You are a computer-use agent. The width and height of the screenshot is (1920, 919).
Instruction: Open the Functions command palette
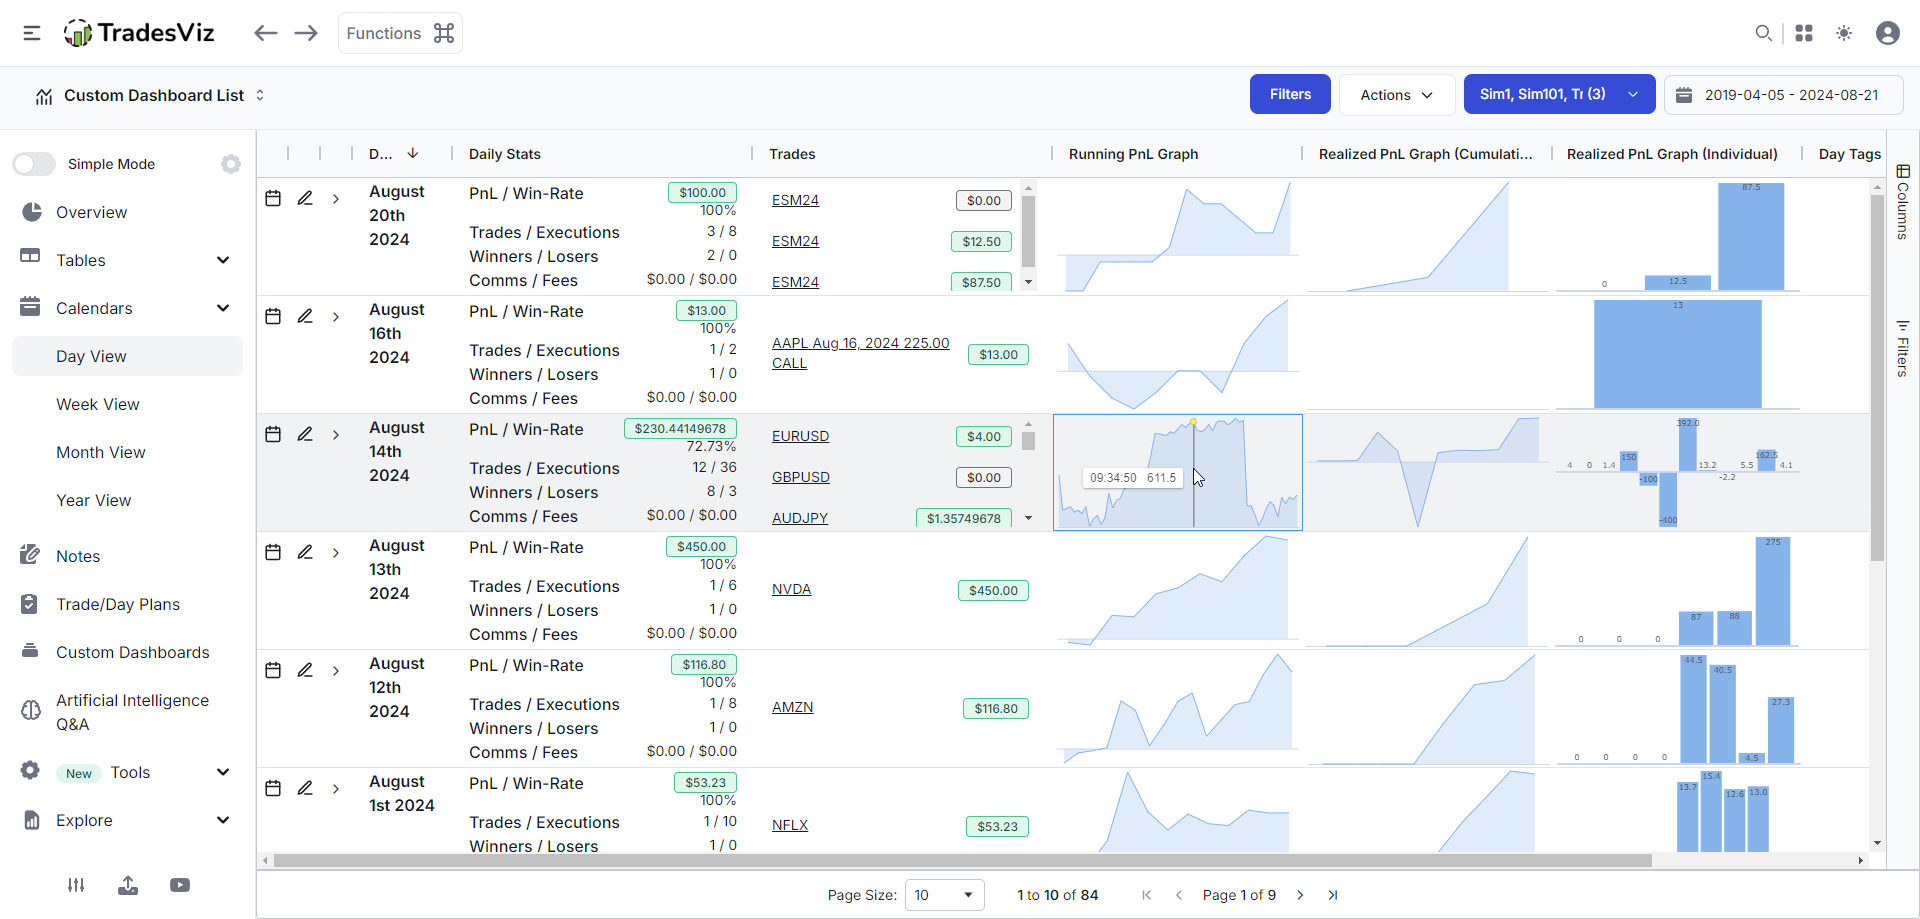400,33
